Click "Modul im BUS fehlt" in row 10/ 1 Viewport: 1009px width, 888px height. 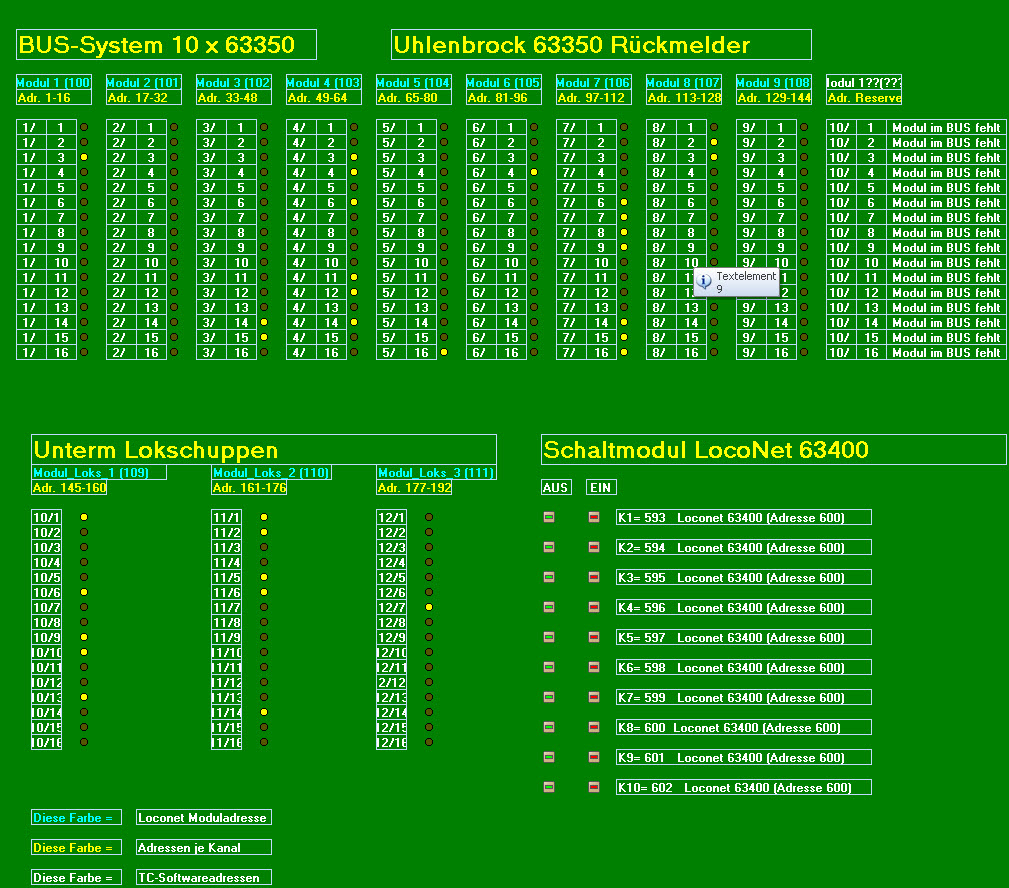(x=946, y=127)
